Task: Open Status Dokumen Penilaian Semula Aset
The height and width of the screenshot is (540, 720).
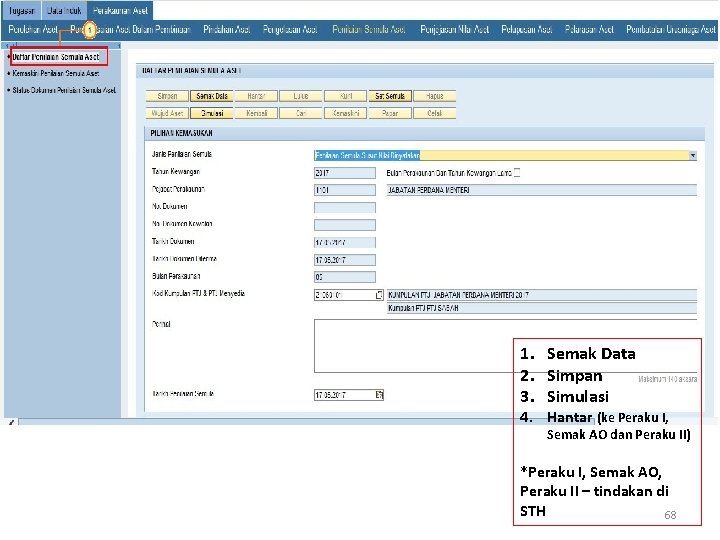Action: 64,90
